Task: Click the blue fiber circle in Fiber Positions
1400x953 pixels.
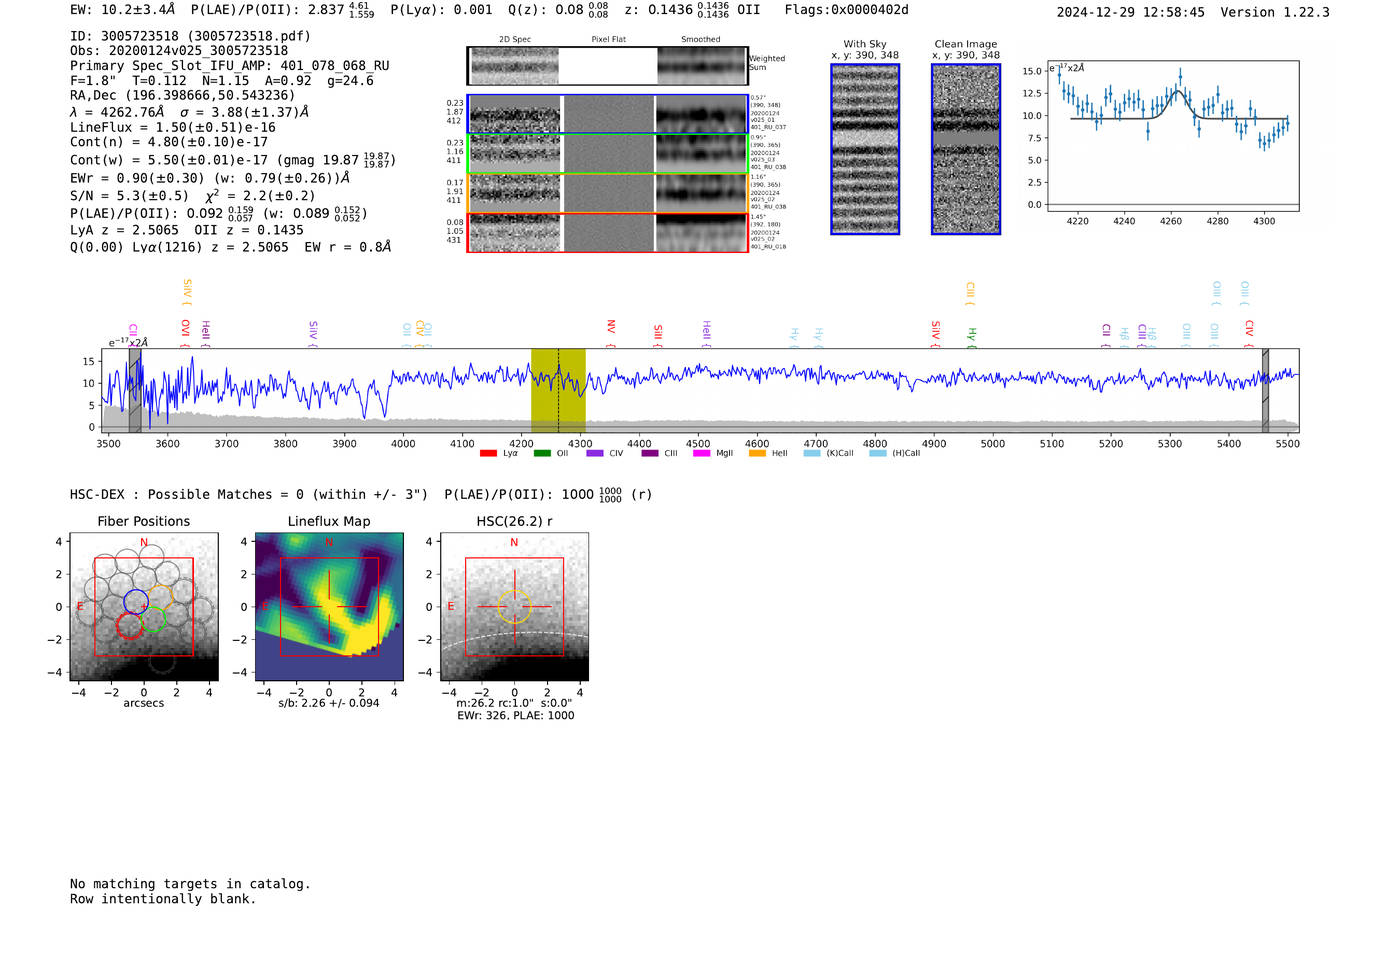Action: [136, 602]
